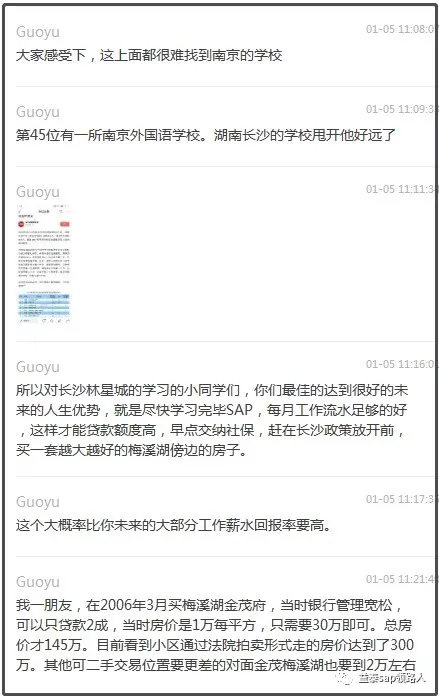Click Guoyu's name above the 所以对长沙 message
The image size is (439, 697).
(38, 367)
